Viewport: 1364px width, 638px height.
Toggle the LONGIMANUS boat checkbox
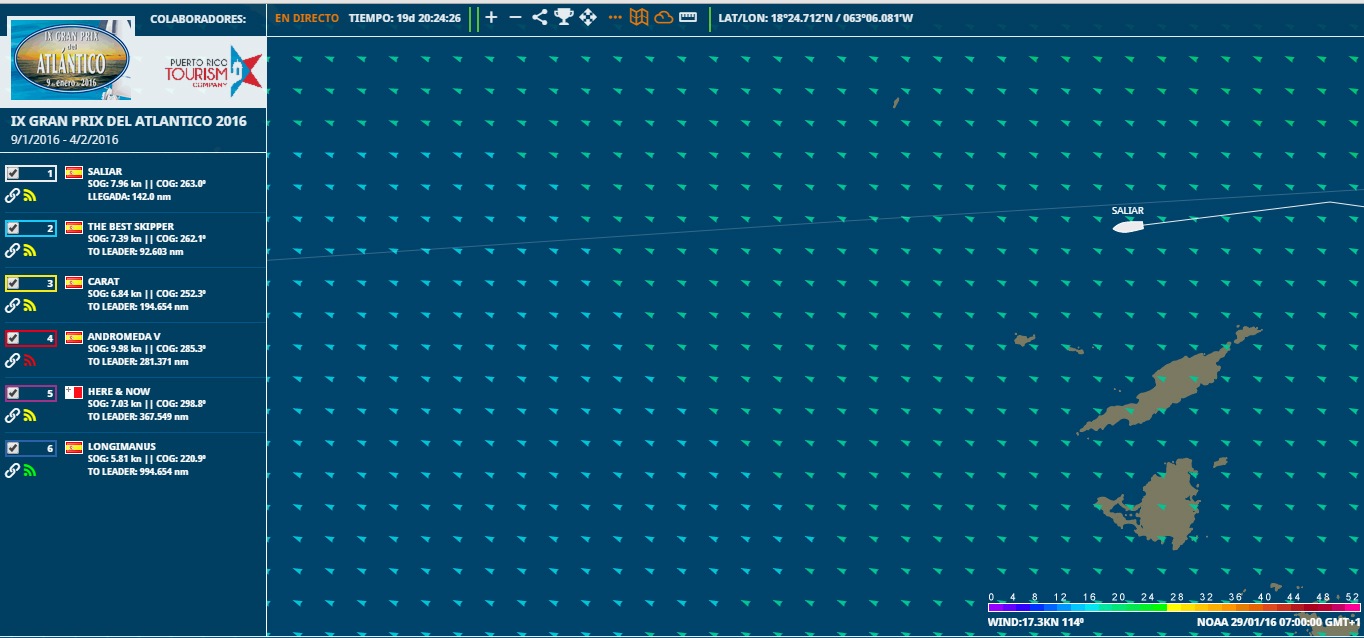(13, 448)
